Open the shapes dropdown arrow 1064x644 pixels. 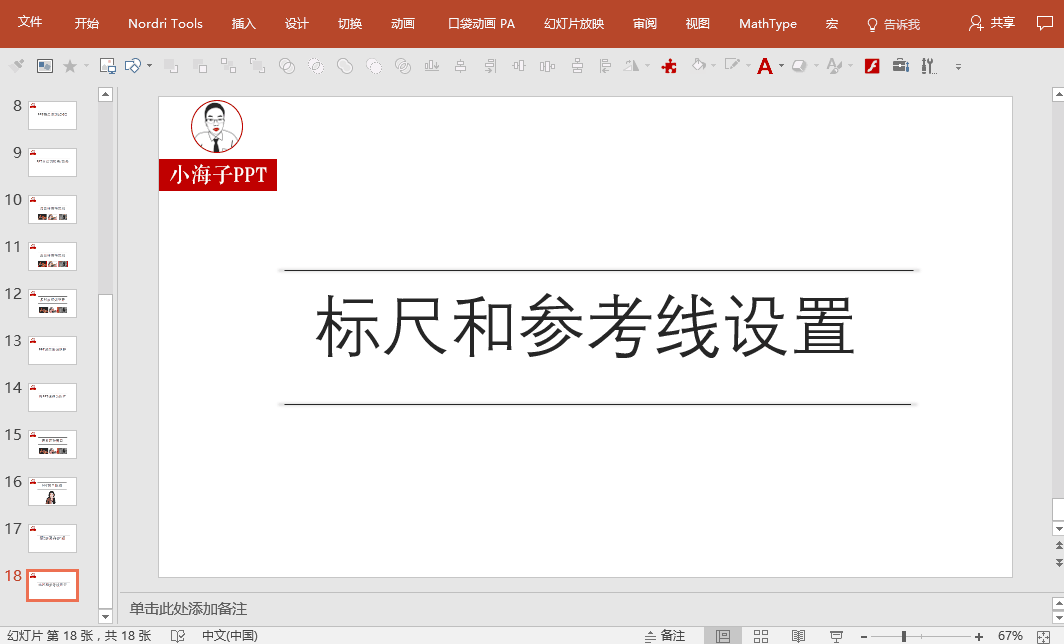tap(150, 66)
